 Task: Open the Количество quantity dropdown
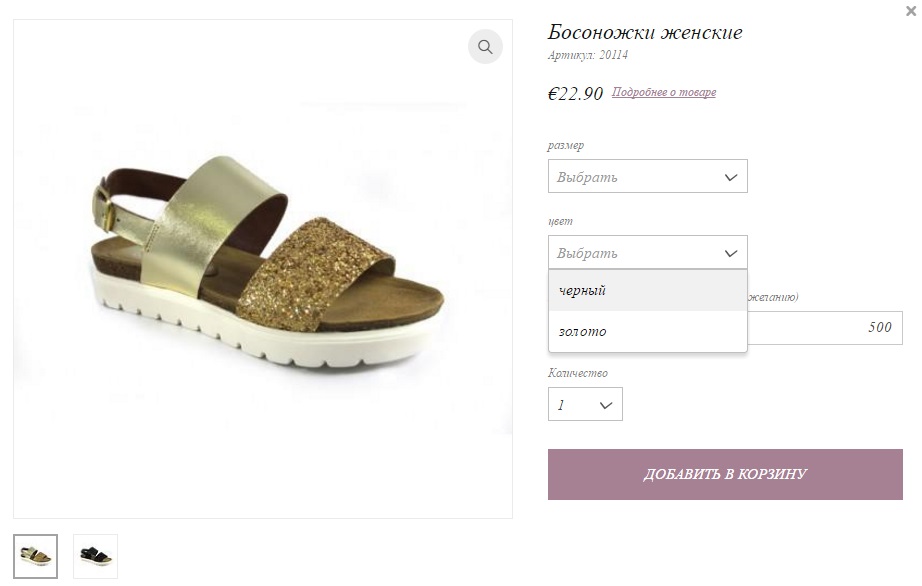(585, 404)
